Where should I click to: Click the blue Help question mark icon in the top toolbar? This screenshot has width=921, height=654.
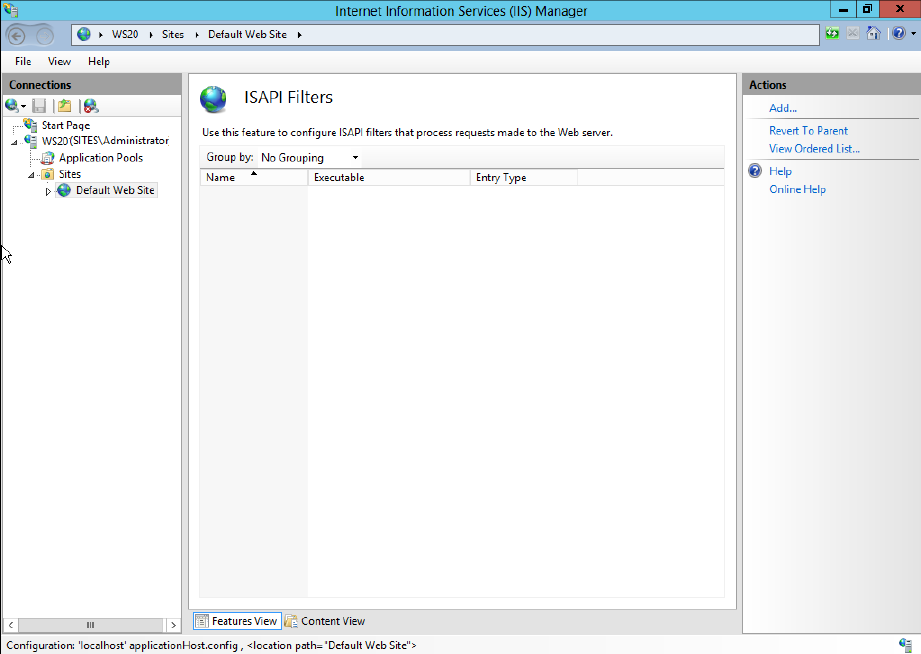(899, 33)
